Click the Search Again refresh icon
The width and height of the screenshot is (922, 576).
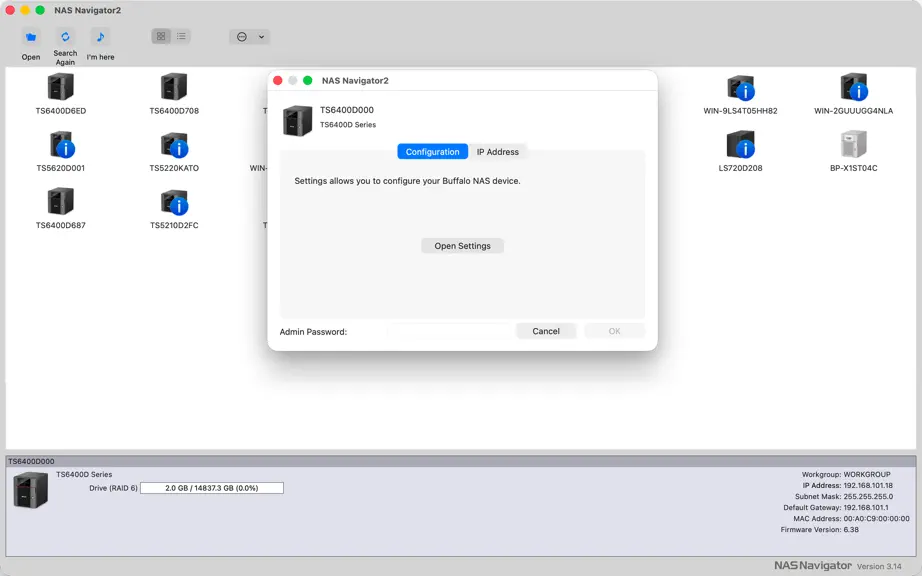pyautogui.click(x=65, y=36)
